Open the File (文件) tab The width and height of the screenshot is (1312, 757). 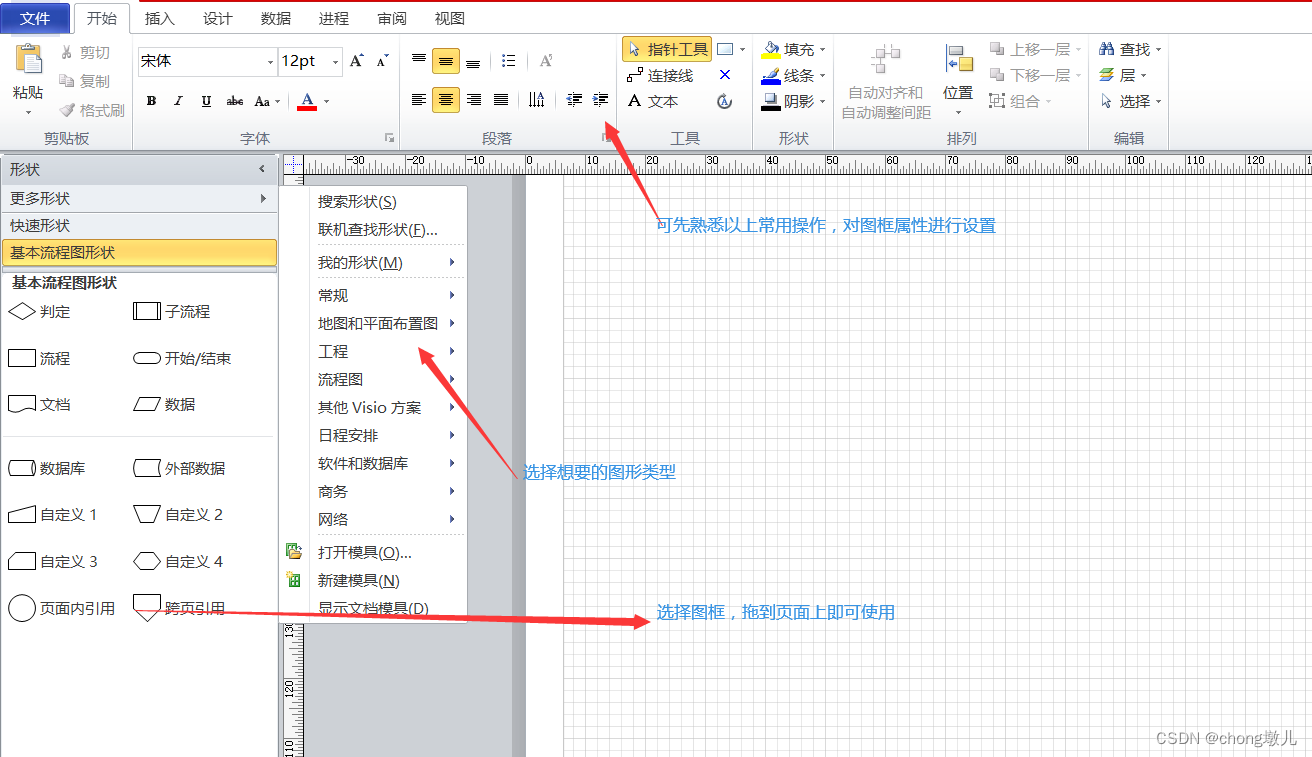[35, 18]
